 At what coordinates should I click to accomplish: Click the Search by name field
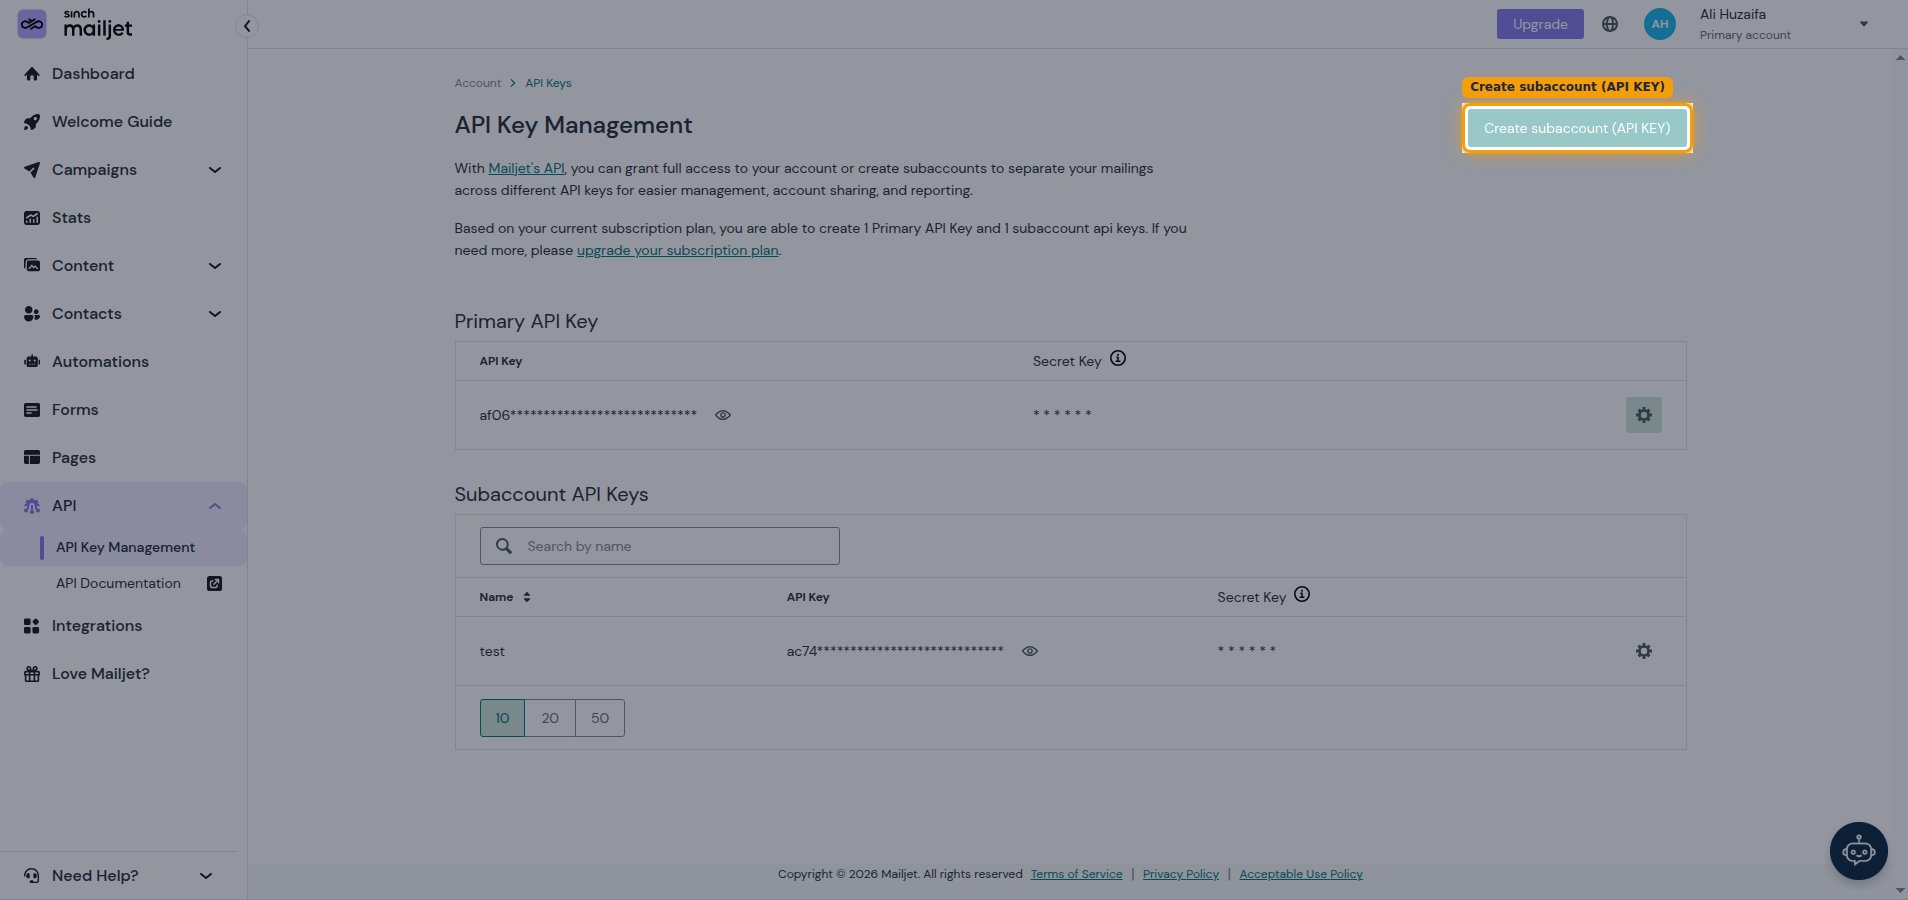[x=660, y=546]
